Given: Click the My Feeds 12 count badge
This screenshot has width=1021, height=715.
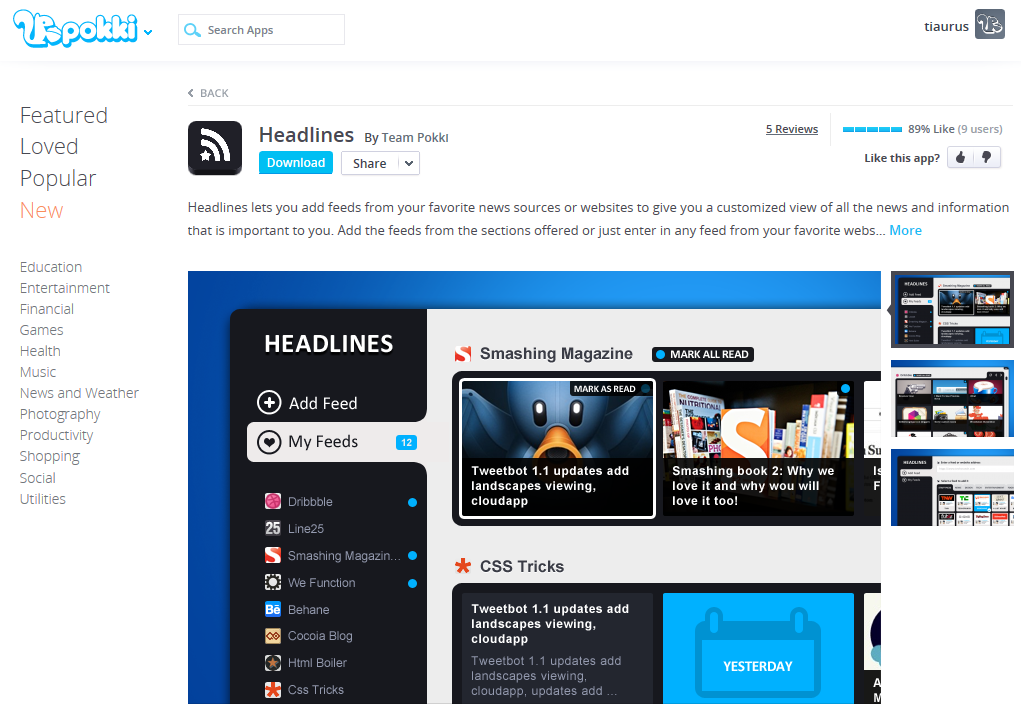Looking at the screenshot, I should [x=406, y=442].
